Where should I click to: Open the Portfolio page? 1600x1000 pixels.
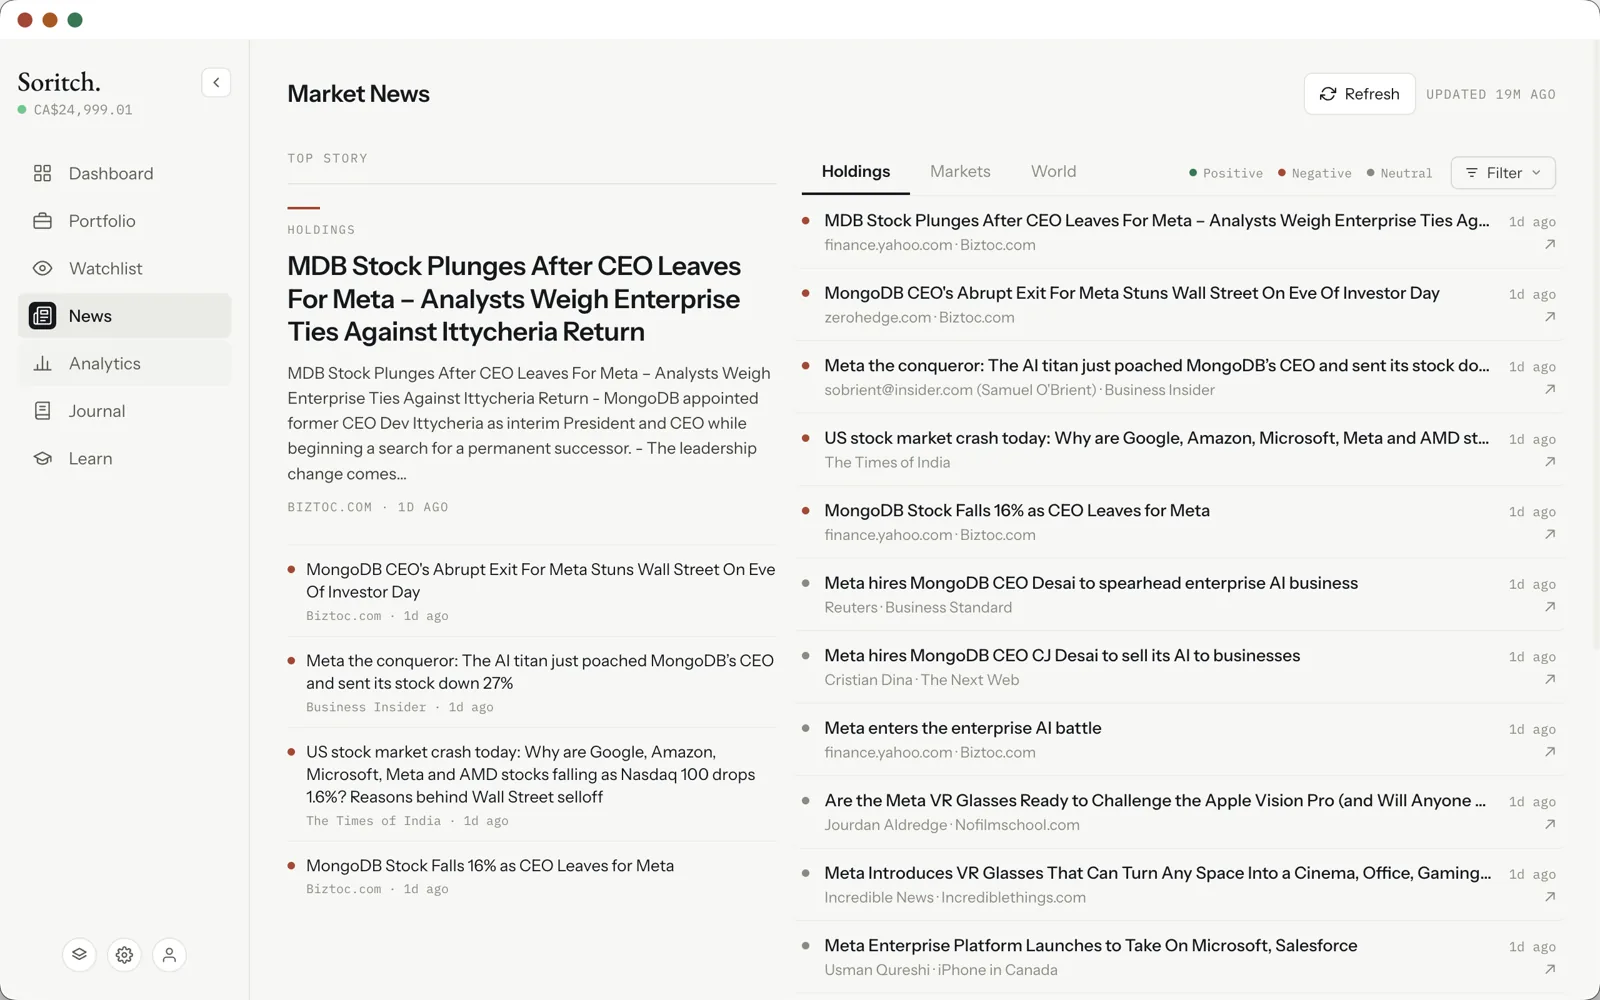pyautogui.click(x=124, y=221)
